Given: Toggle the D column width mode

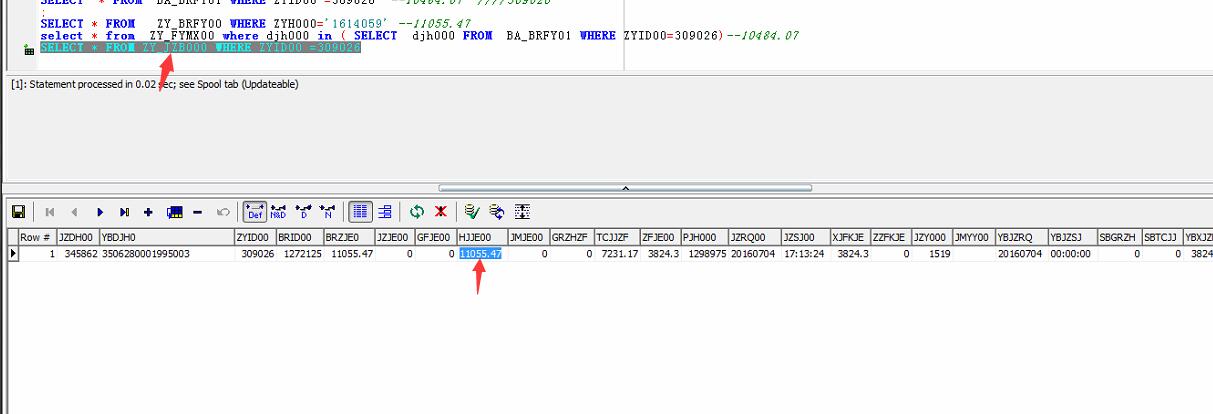Looking at the screenshot, I should pyautogui.click(x=303, y=212).
